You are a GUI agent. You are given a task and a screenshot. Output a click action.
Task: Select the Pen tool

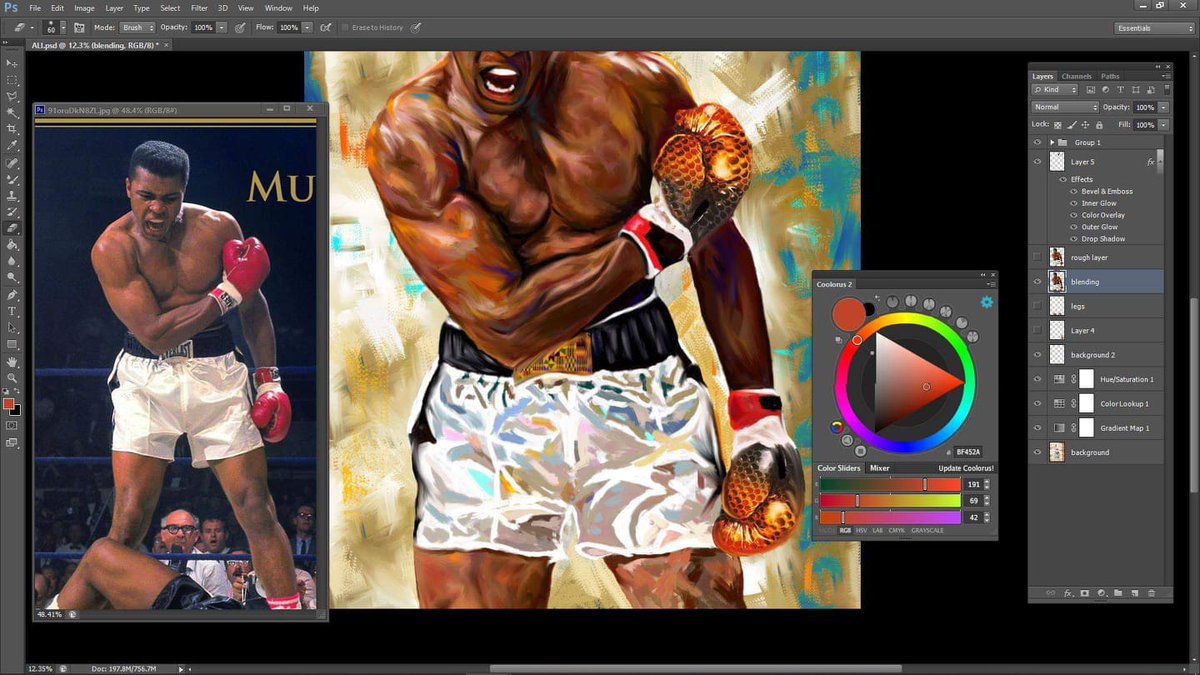[x=12, y=295]
